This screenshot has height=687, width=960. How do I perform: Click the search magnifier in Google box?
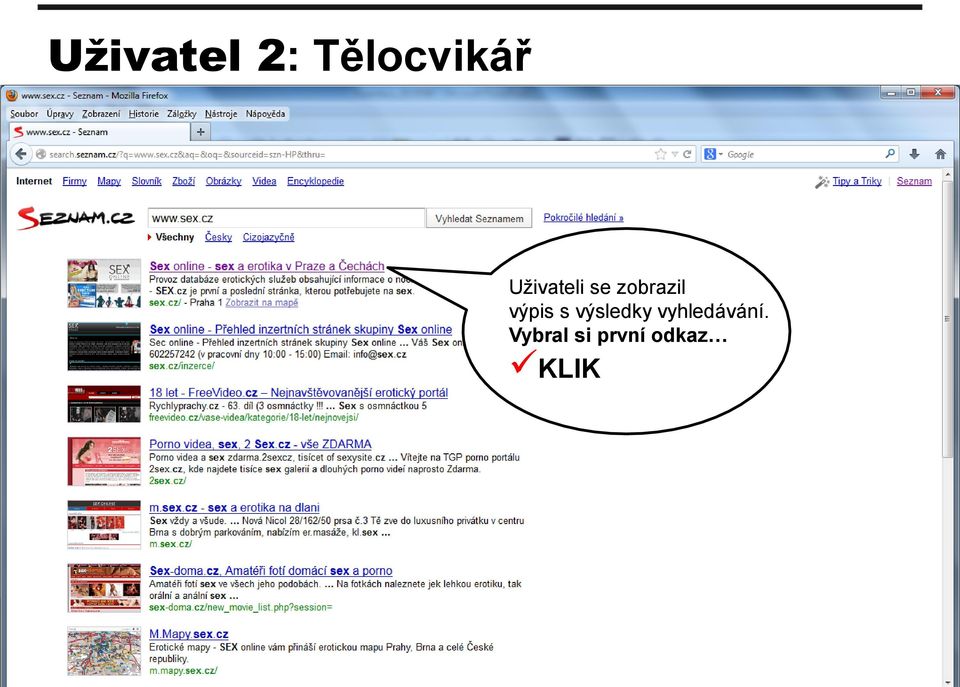[x=890, y=154]
